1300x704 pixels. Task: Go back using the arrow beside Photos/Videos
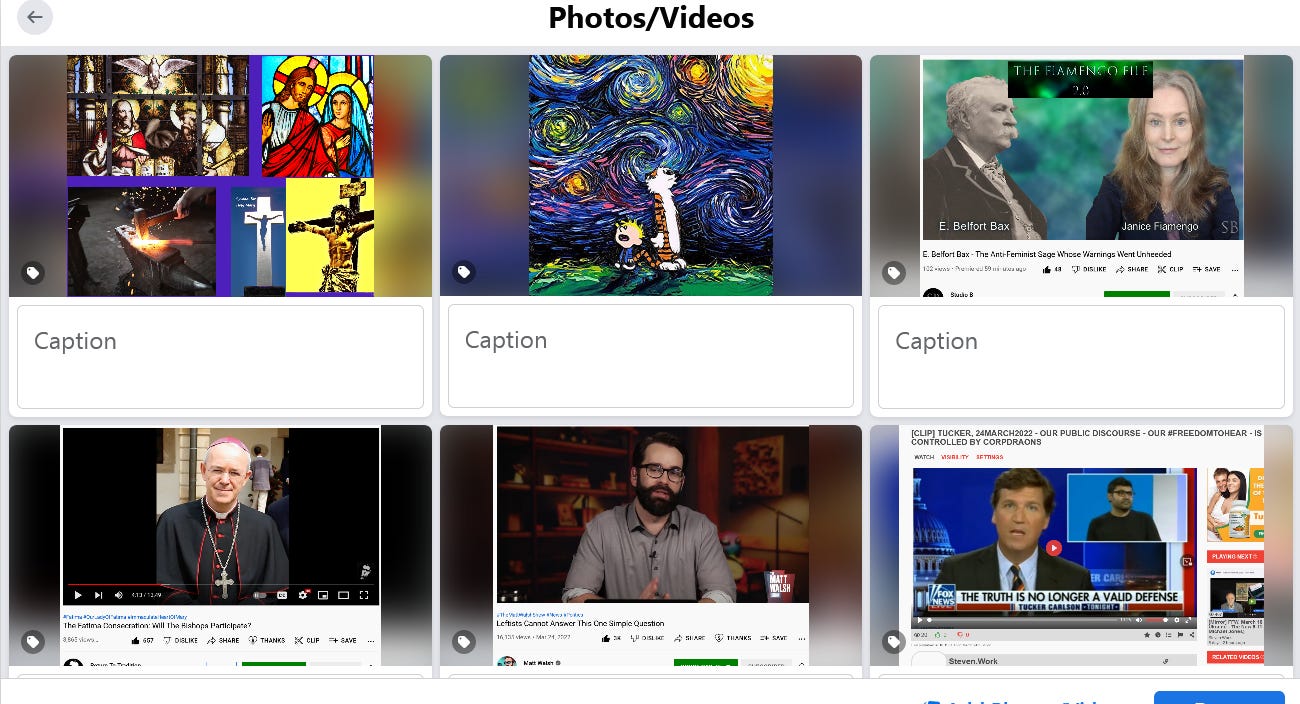35,17
